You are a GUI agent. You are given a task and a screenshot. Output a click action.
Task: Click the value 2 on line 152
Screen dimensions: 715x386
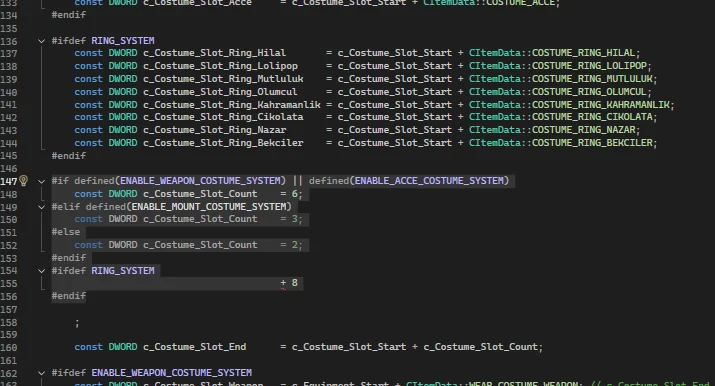[295, 245]
